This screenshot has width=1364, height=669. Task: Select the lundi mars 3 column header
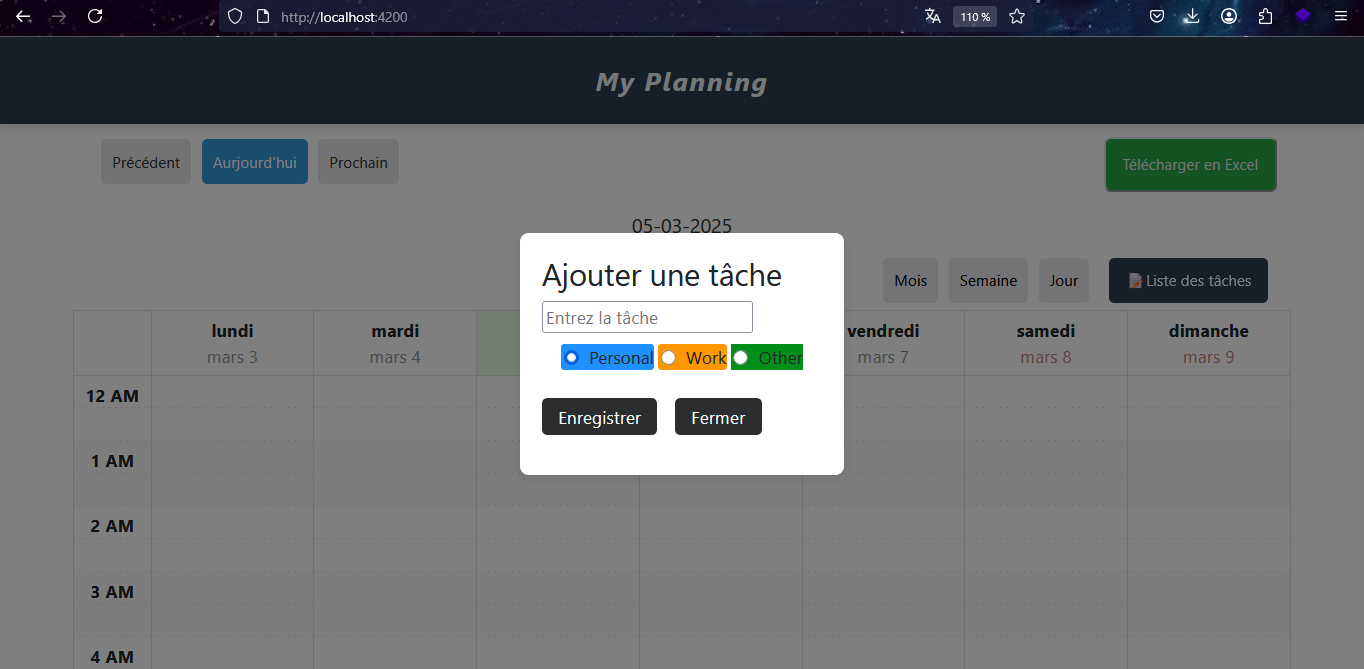coord(232,343)
